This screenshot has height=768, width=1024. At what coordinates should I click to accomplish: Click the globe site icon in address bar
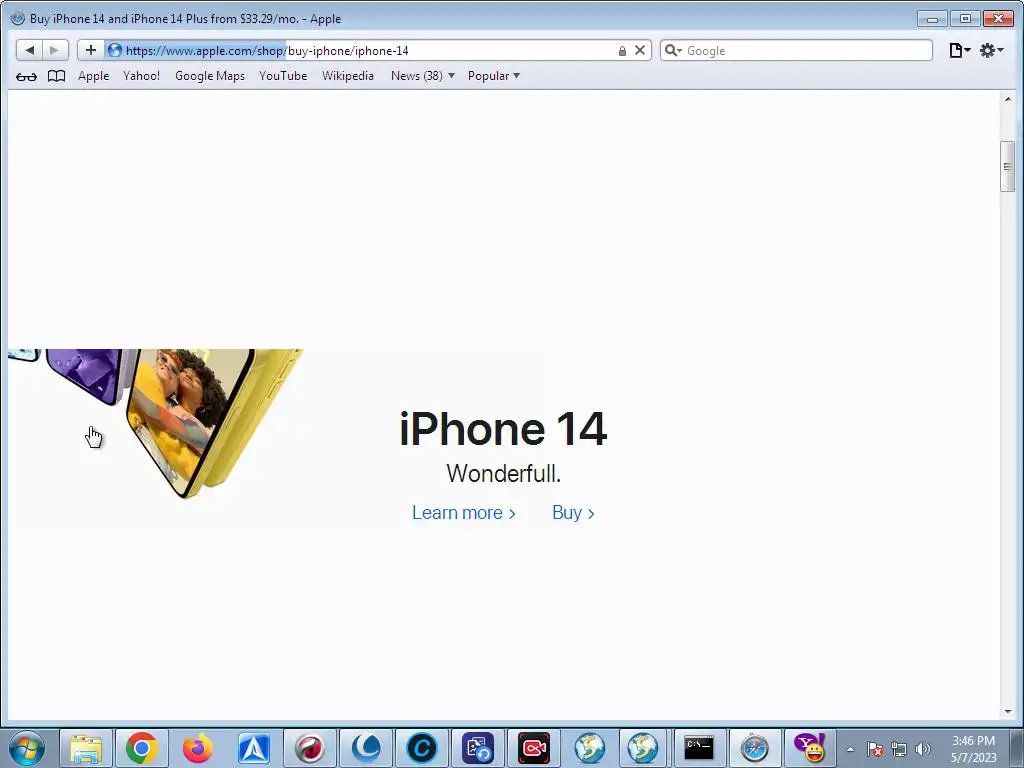point(115,50)
